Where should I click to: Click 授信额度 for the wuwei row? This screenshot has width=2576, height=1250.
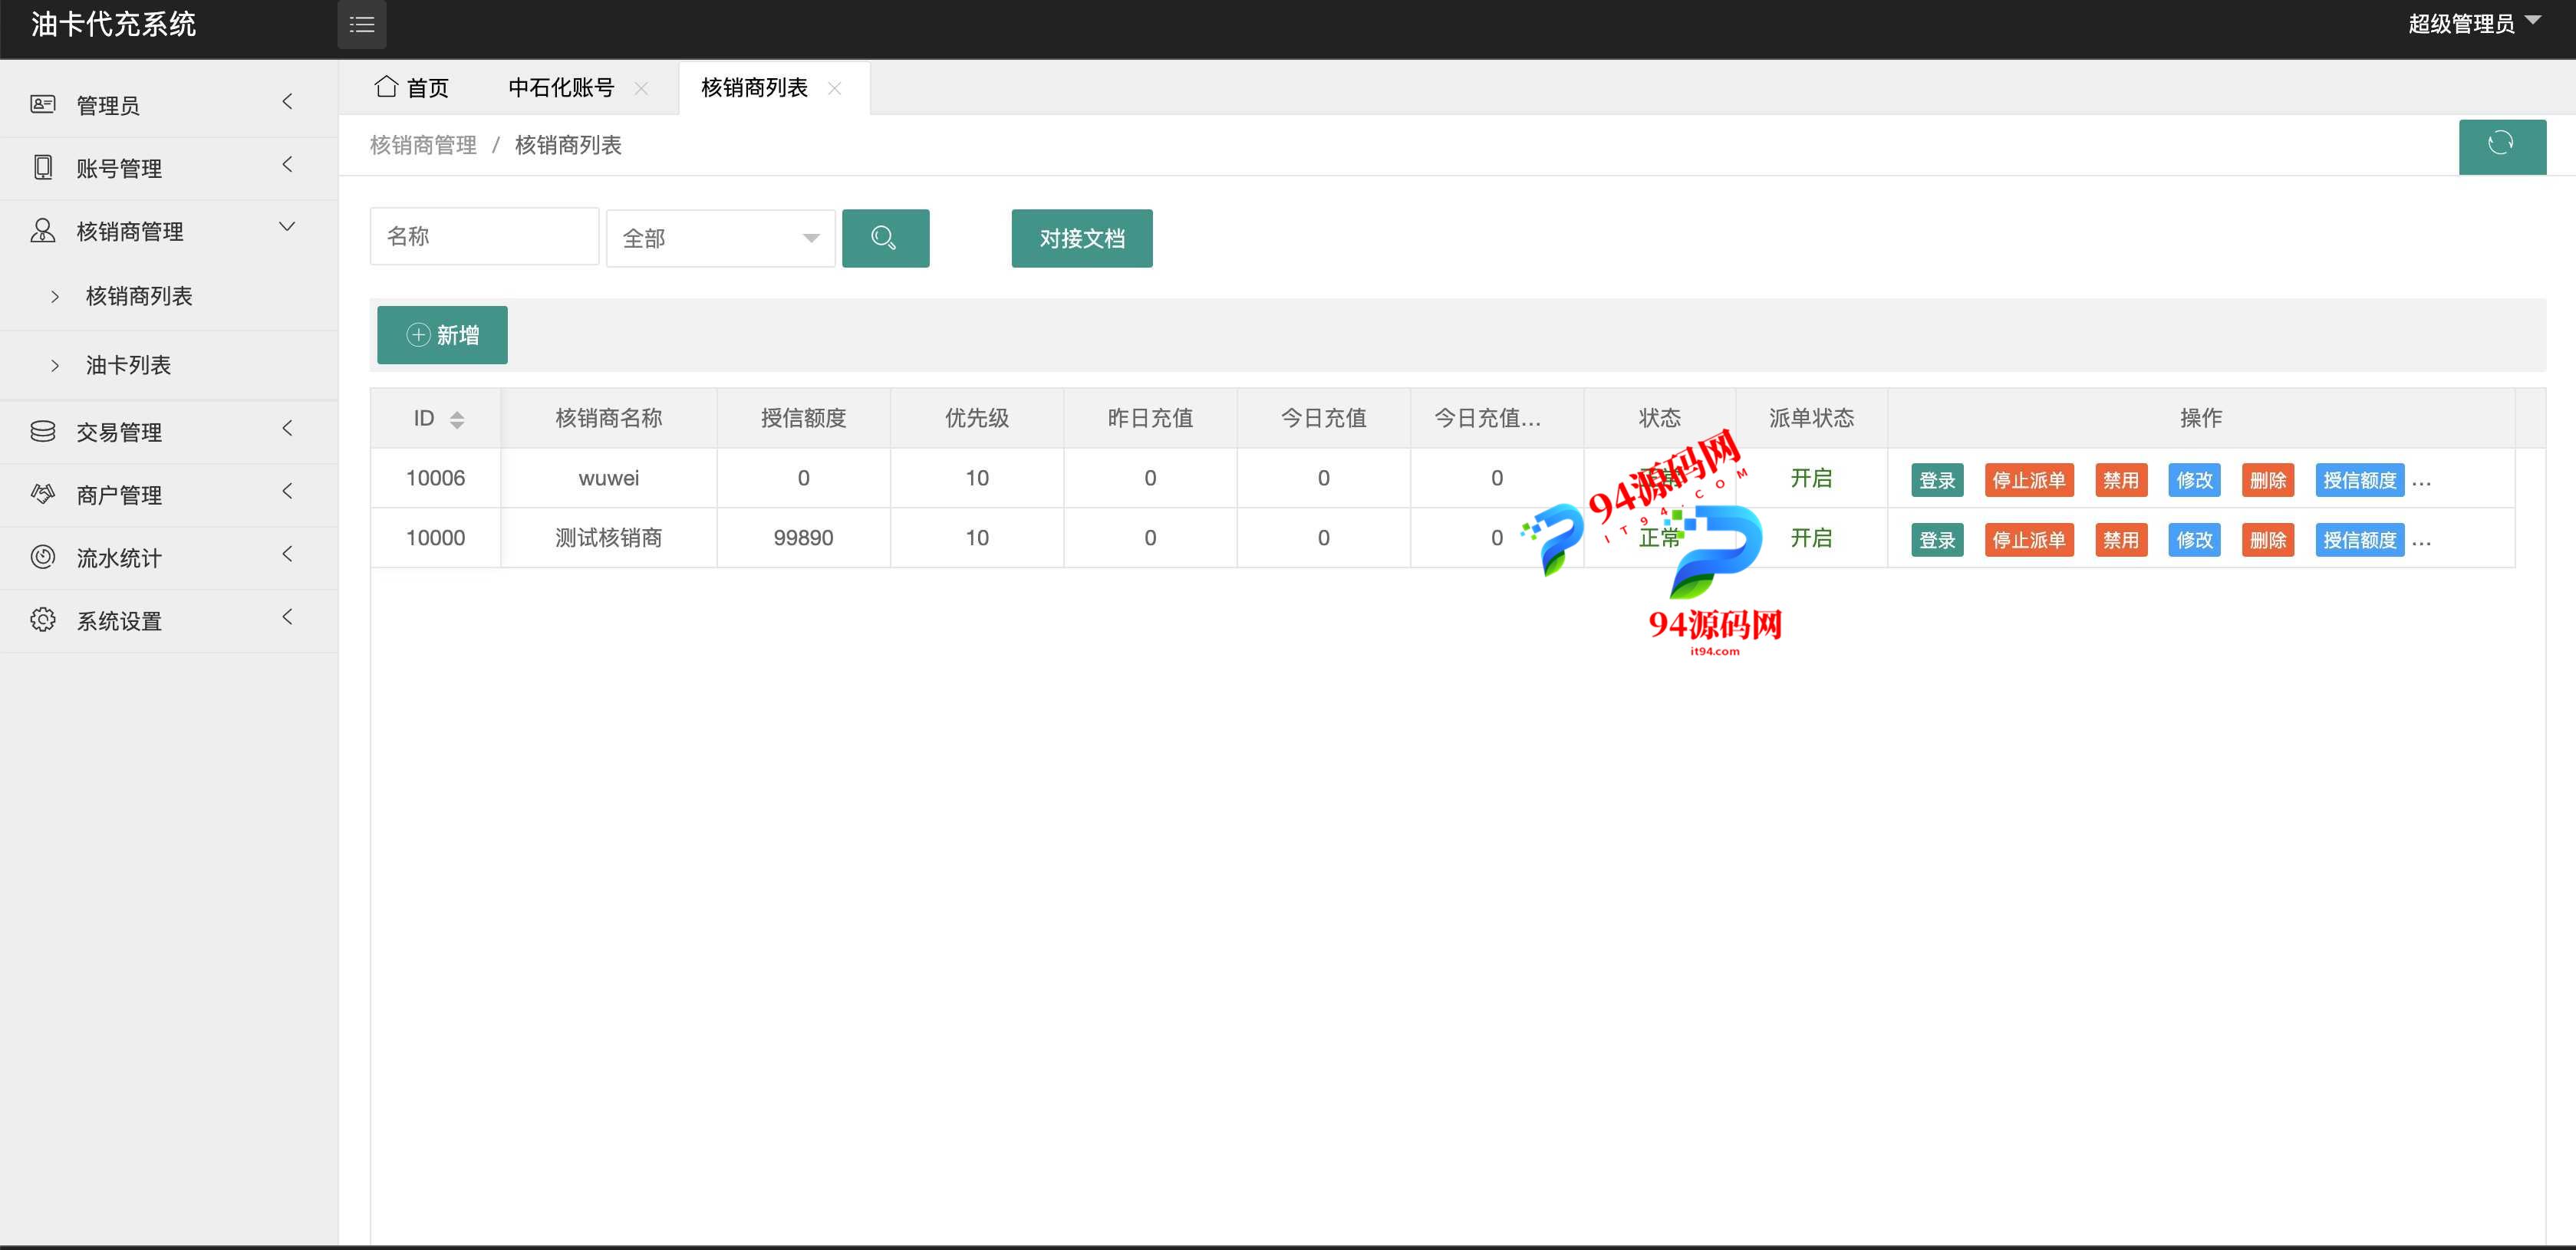[x=2360, y=480]
